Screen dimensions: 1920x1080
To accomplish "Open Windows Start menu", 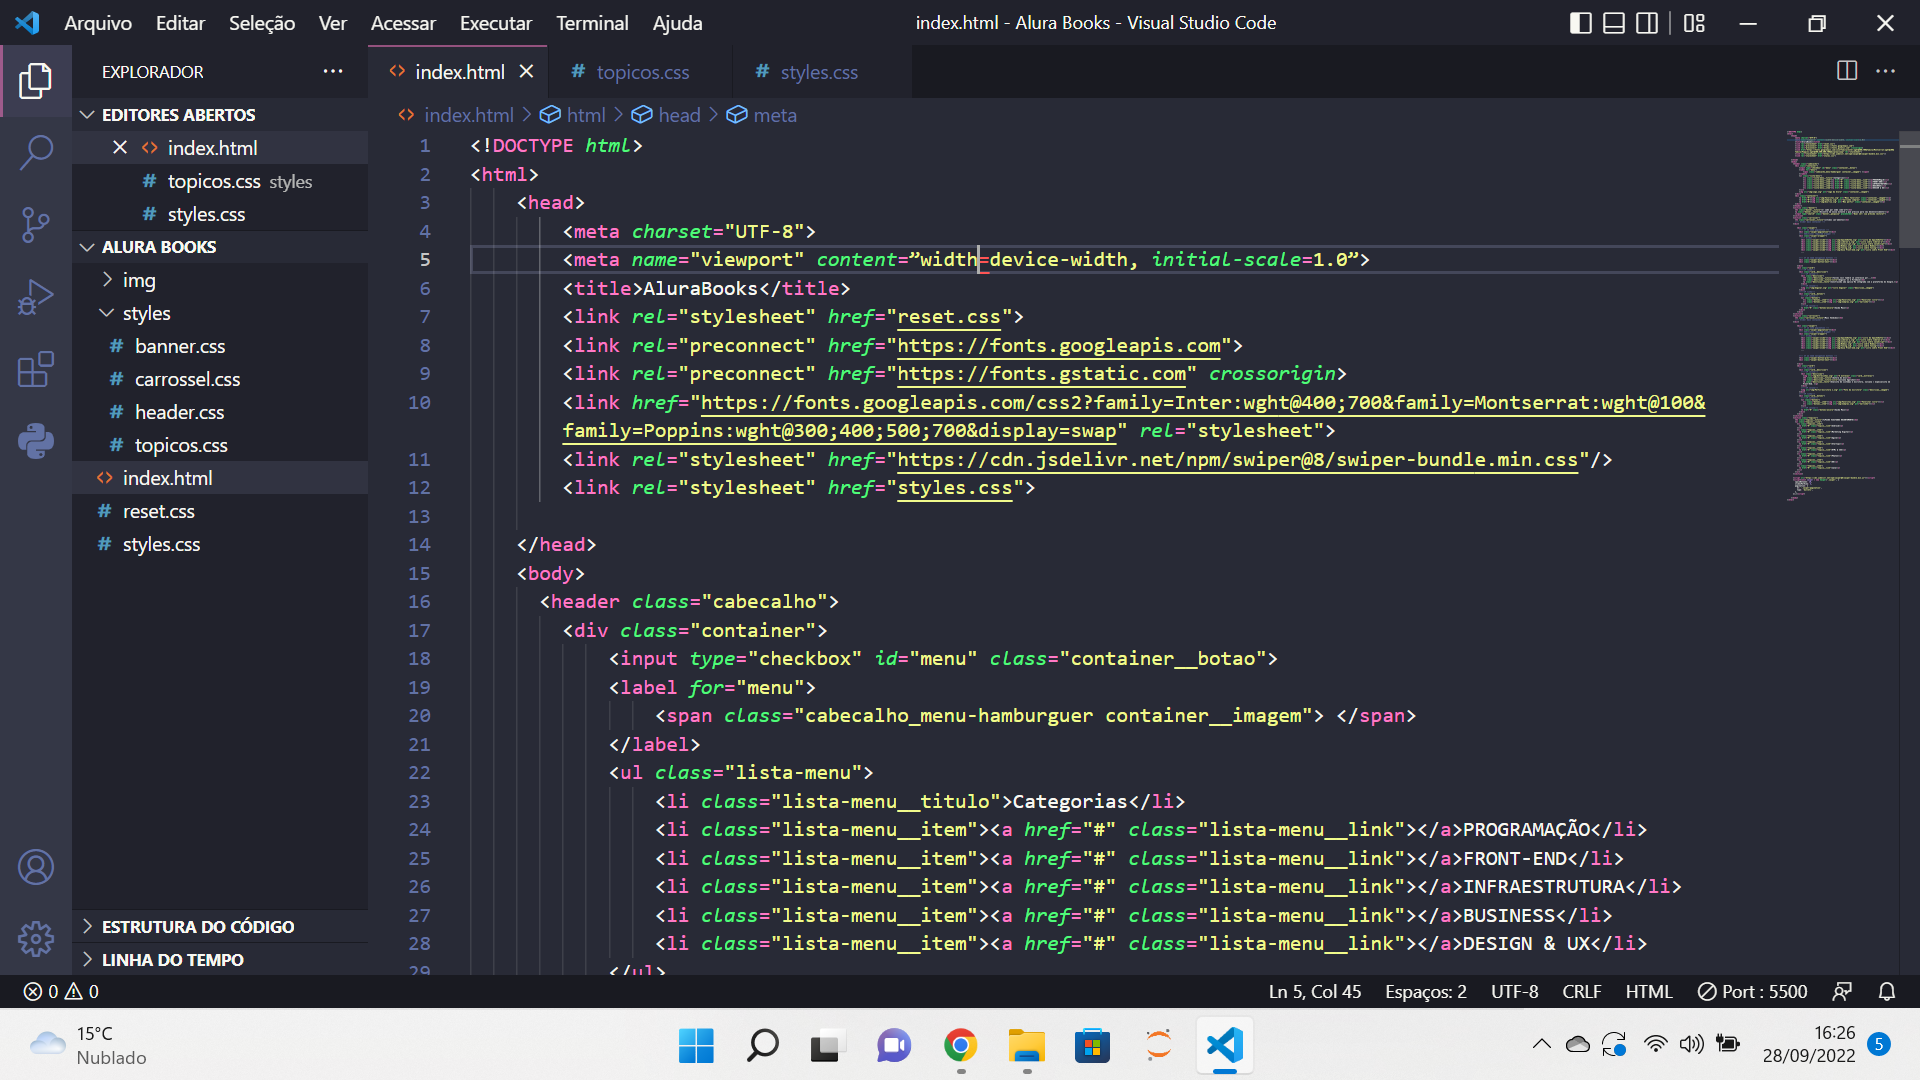I will click(696, 1045).
